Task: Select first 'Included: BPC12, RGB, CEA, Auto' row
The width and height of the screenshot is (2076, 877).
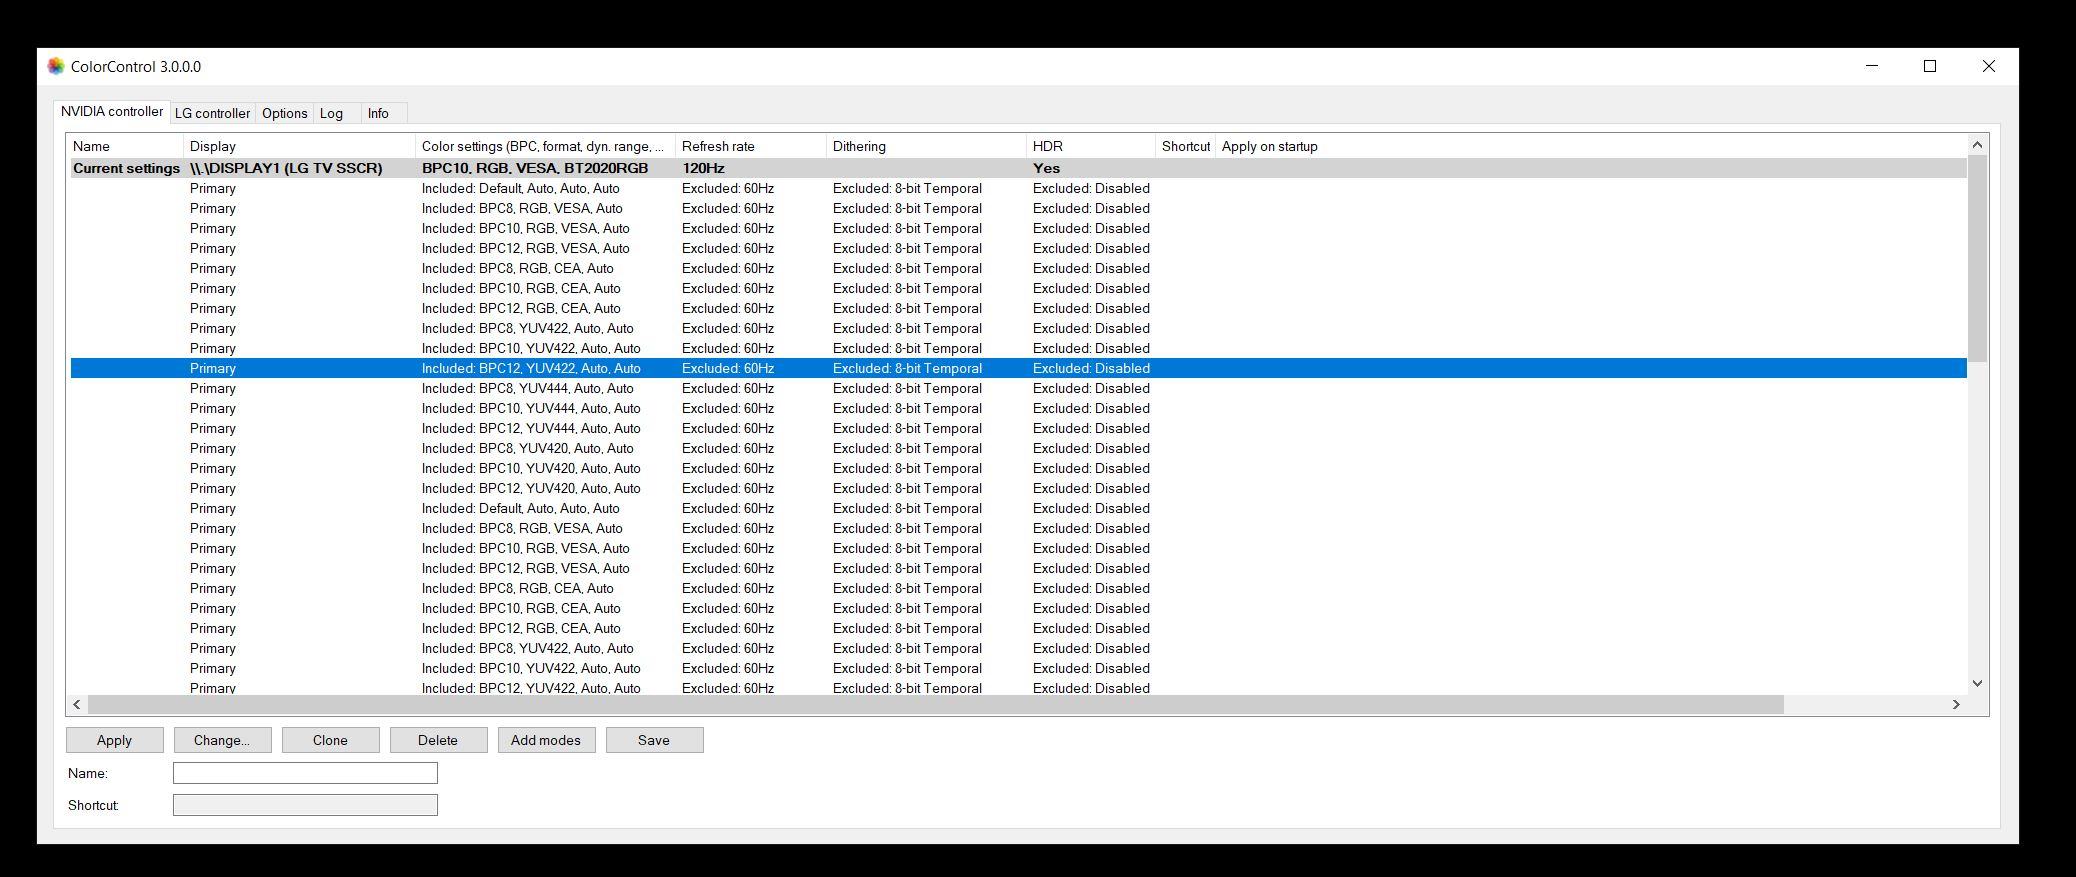Action: [x=1018, y=308]
